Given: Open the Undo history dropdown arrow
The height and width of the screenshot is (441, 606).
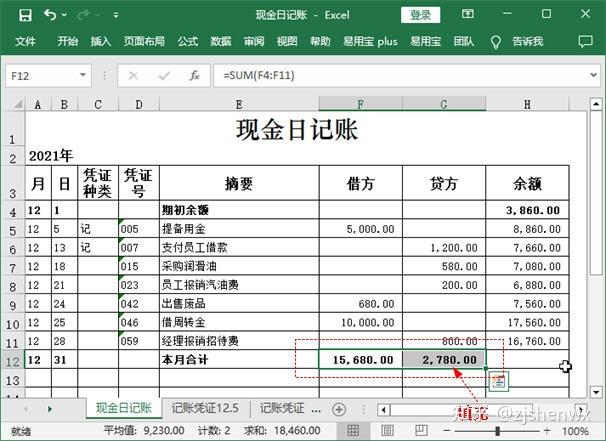Looking at the screenshot, I should (66, 15).
